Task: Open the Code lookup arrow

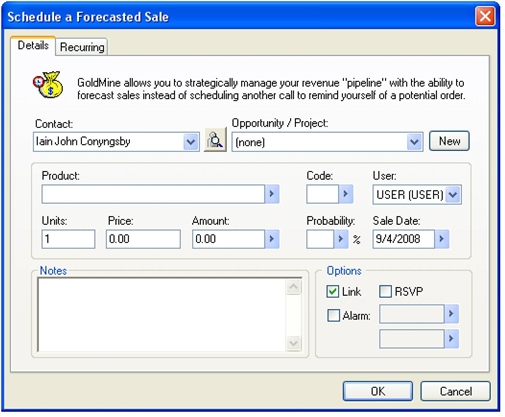Action: 346,194
